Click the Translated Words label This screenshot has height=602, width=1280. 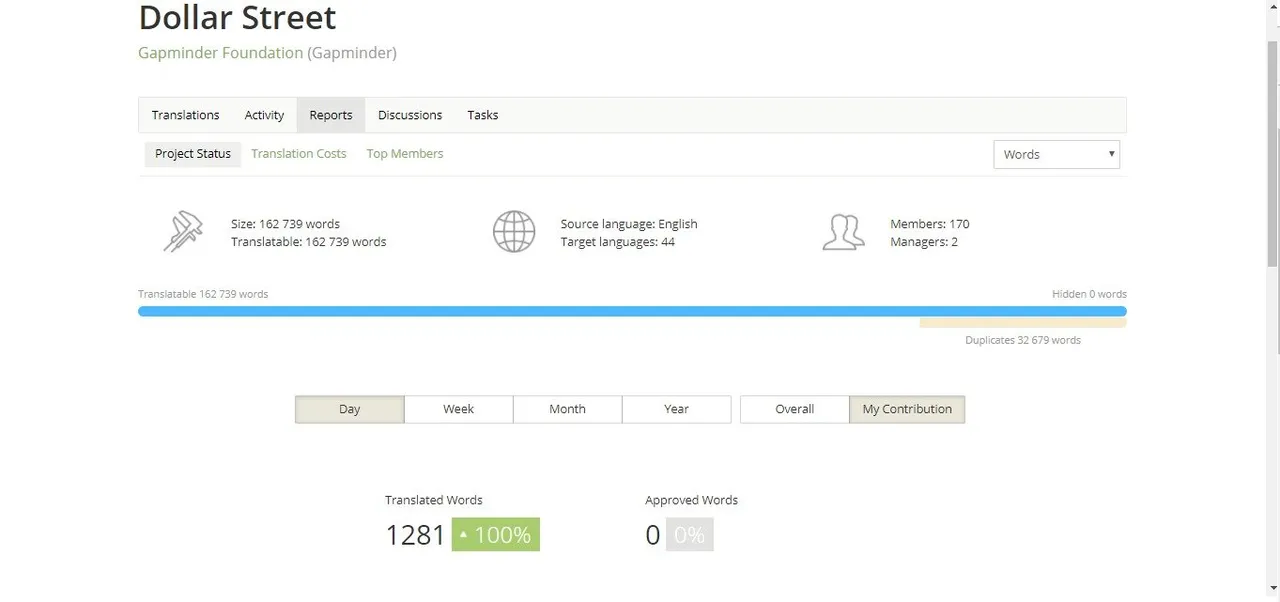[434, 500]
